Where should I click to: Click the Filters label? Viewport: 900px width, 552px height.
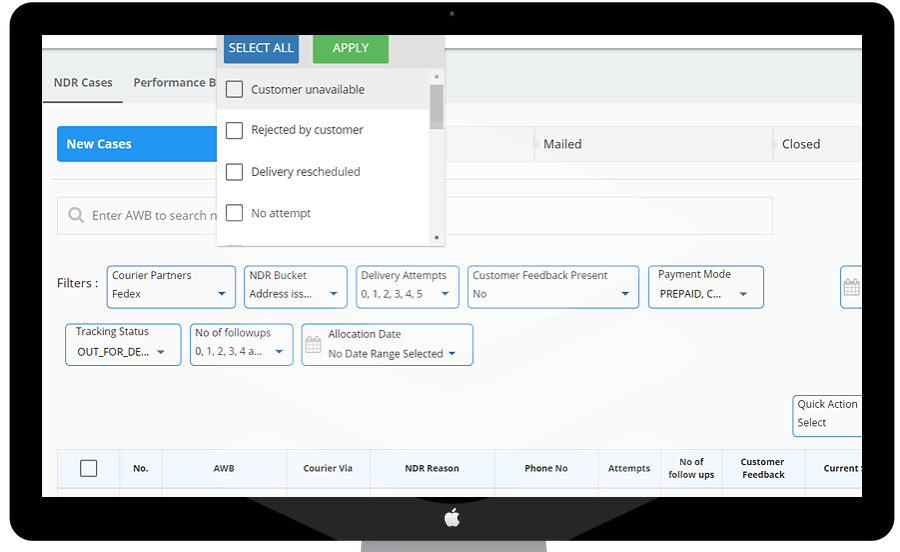(x=77, y=283)
